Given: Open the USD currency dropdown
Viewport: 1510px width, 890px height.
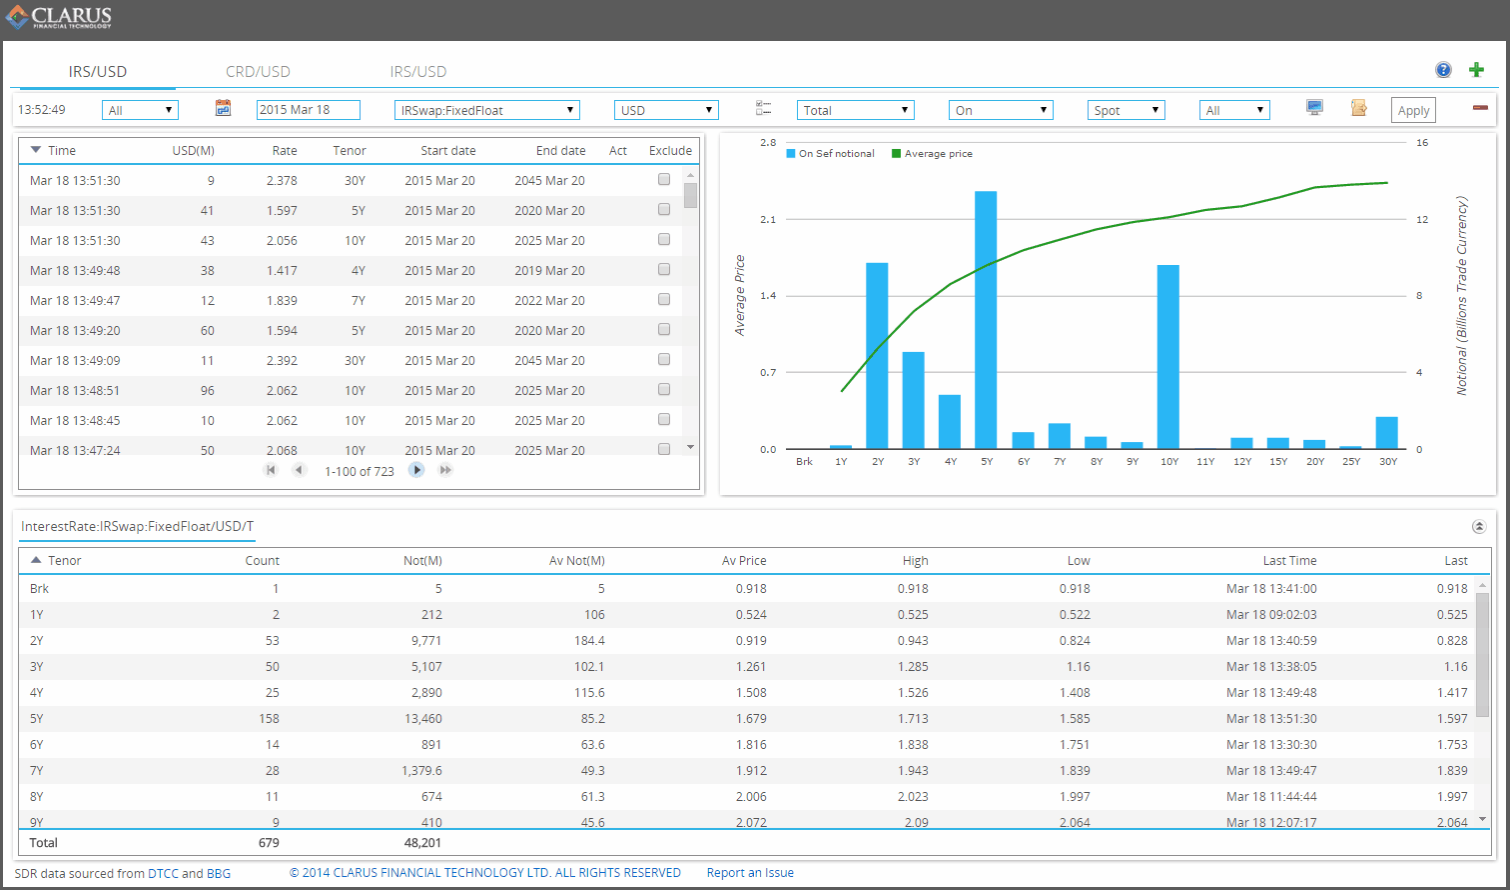Looking at the screenshot, I should [666, 110].
